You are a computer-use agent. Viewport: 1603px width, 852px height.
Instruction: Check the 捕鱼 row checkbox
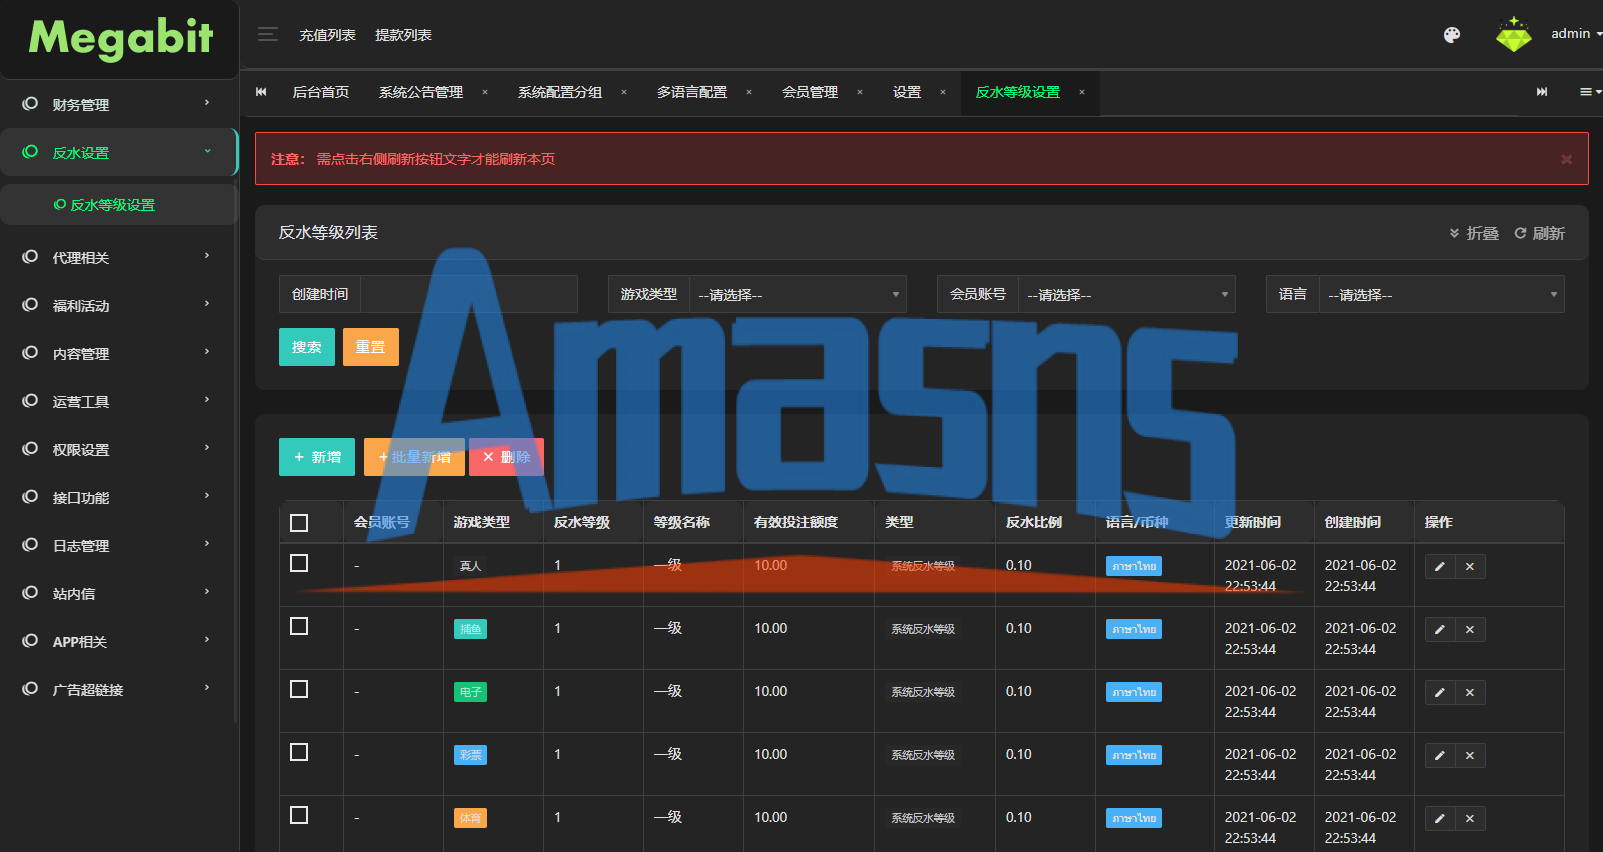(299, 626)
